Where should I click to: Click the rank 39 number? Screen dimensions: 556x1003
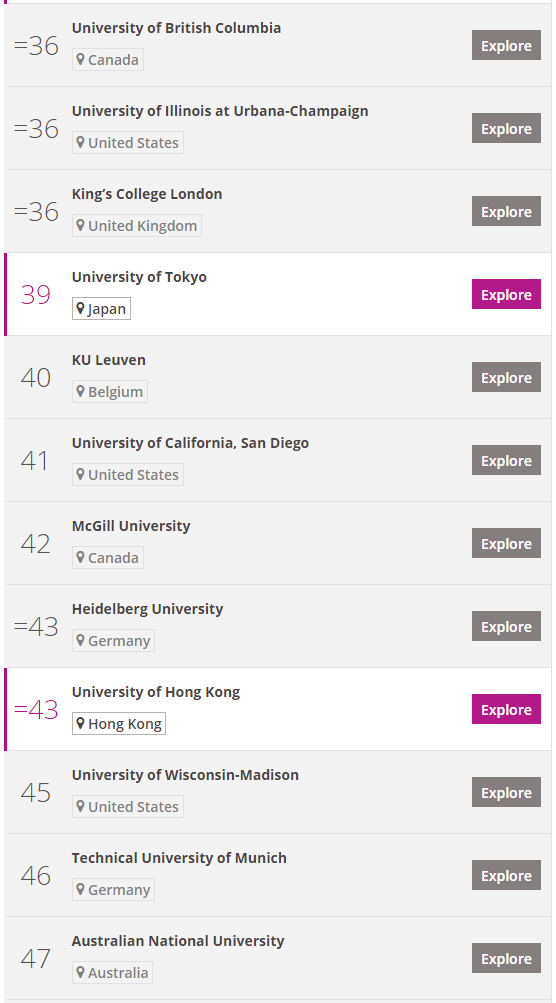(35, 295)
